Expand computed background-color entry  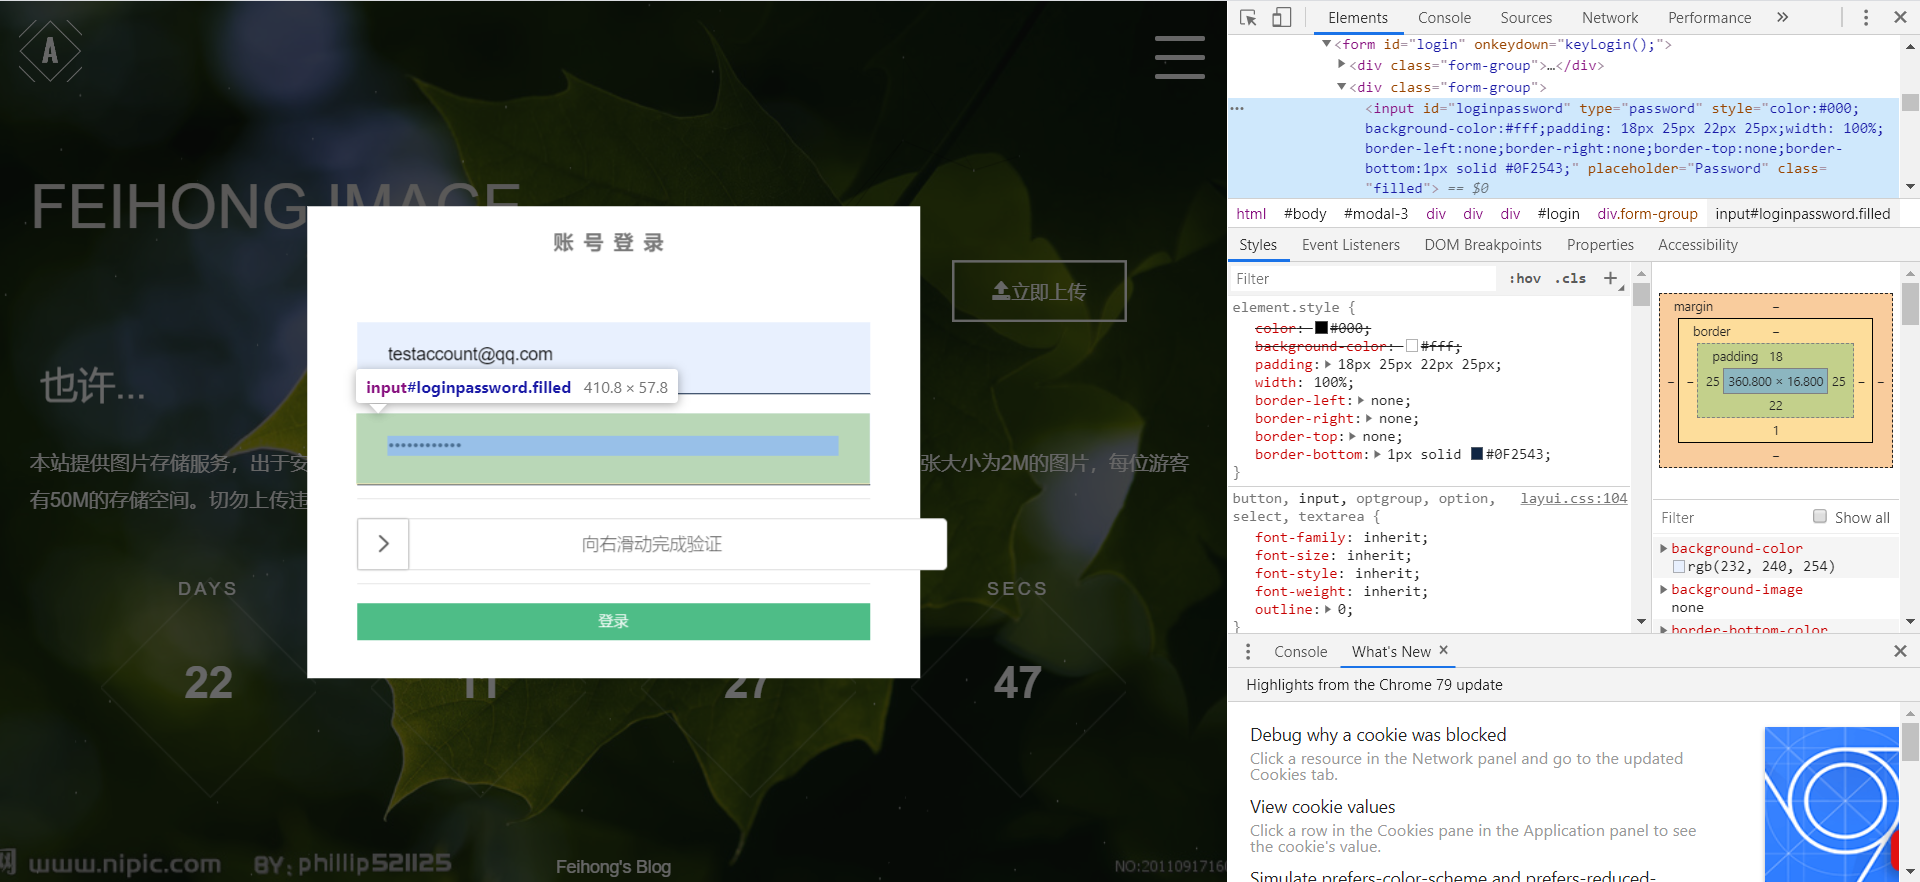coord(1664,549)
